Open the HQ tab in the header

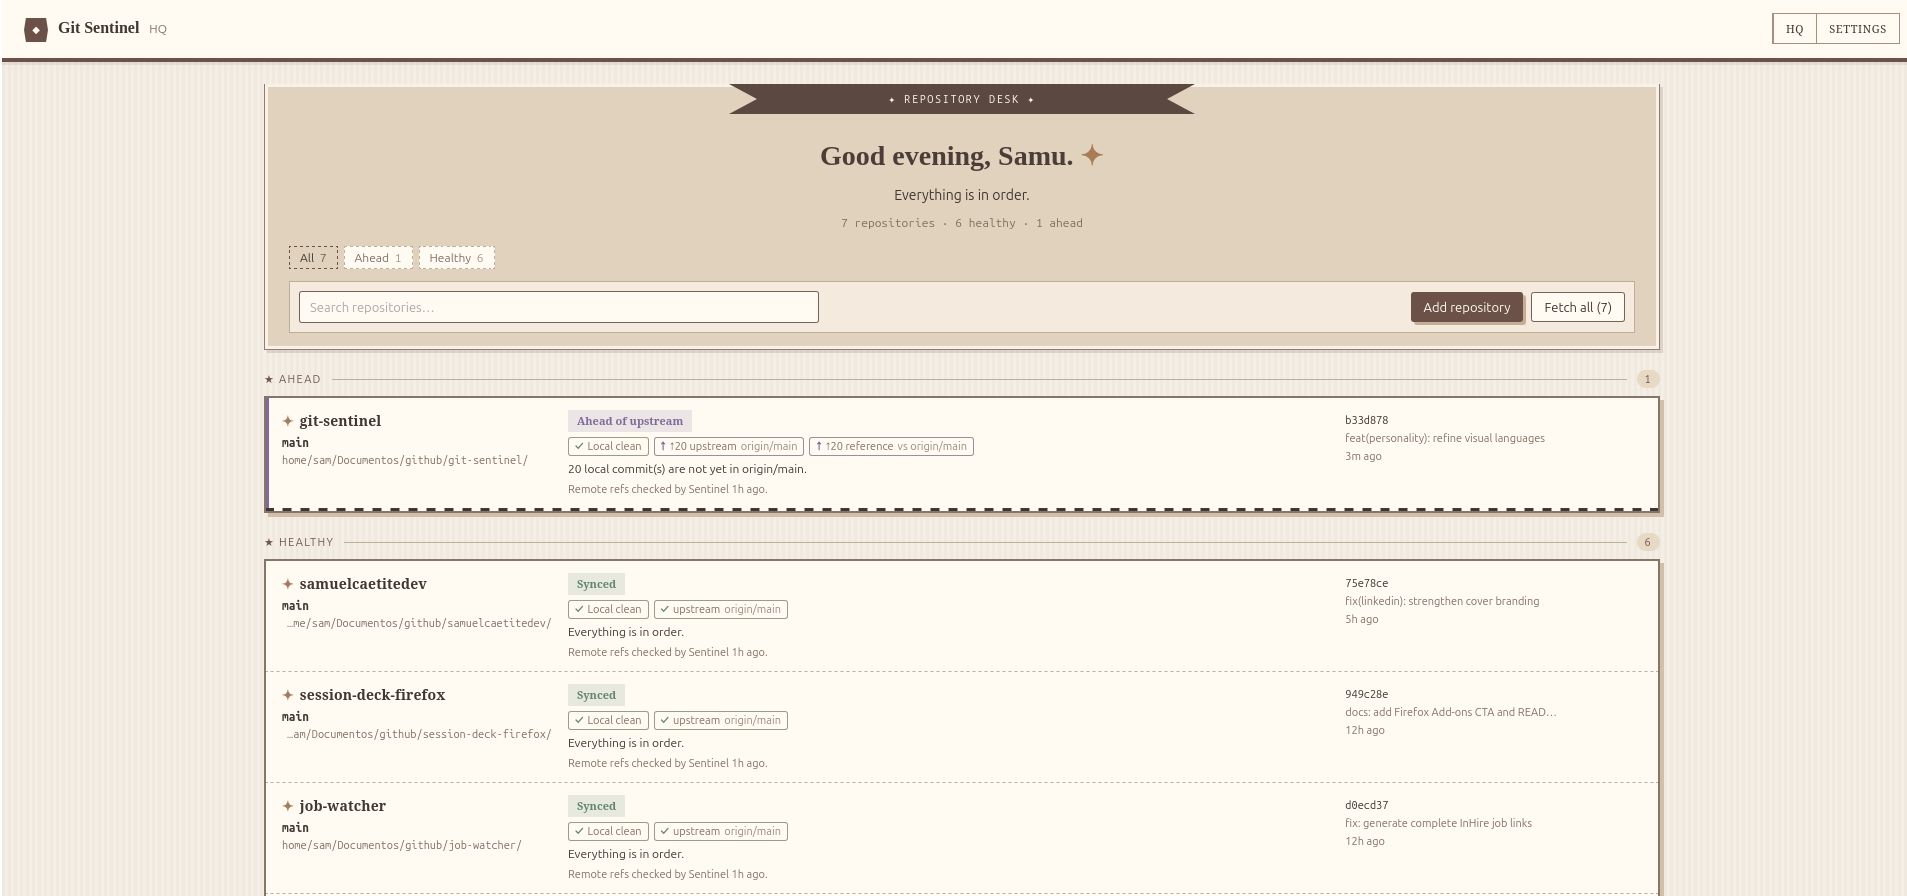tap(1794, 29)
